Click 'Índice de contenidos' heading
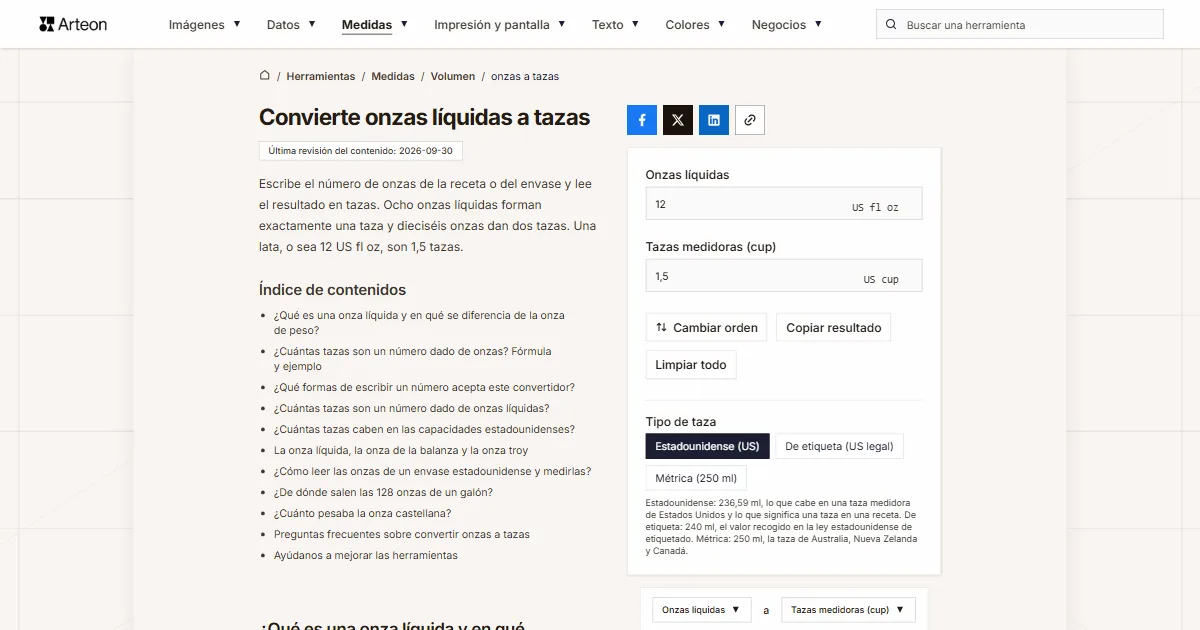The height and width of the screenshot is (630, 1200). 332,290
